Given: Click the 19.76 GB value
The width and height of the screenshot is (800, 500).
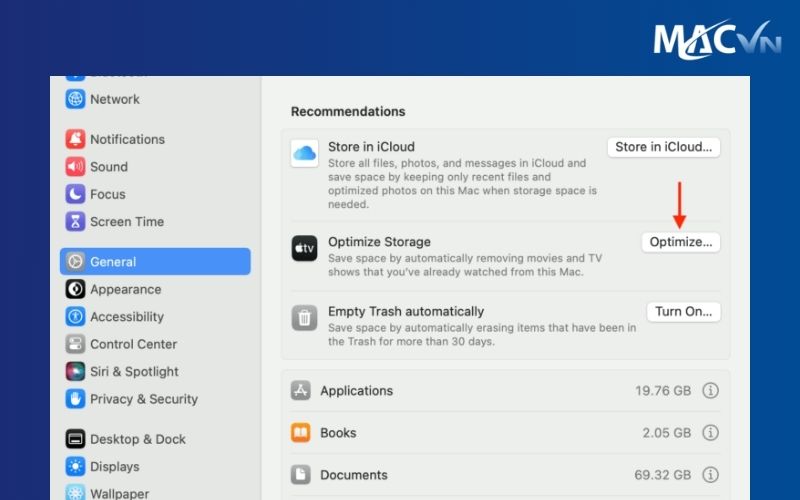Looking at the screenshot, I should pyautogui.click(x=663, y=390).
